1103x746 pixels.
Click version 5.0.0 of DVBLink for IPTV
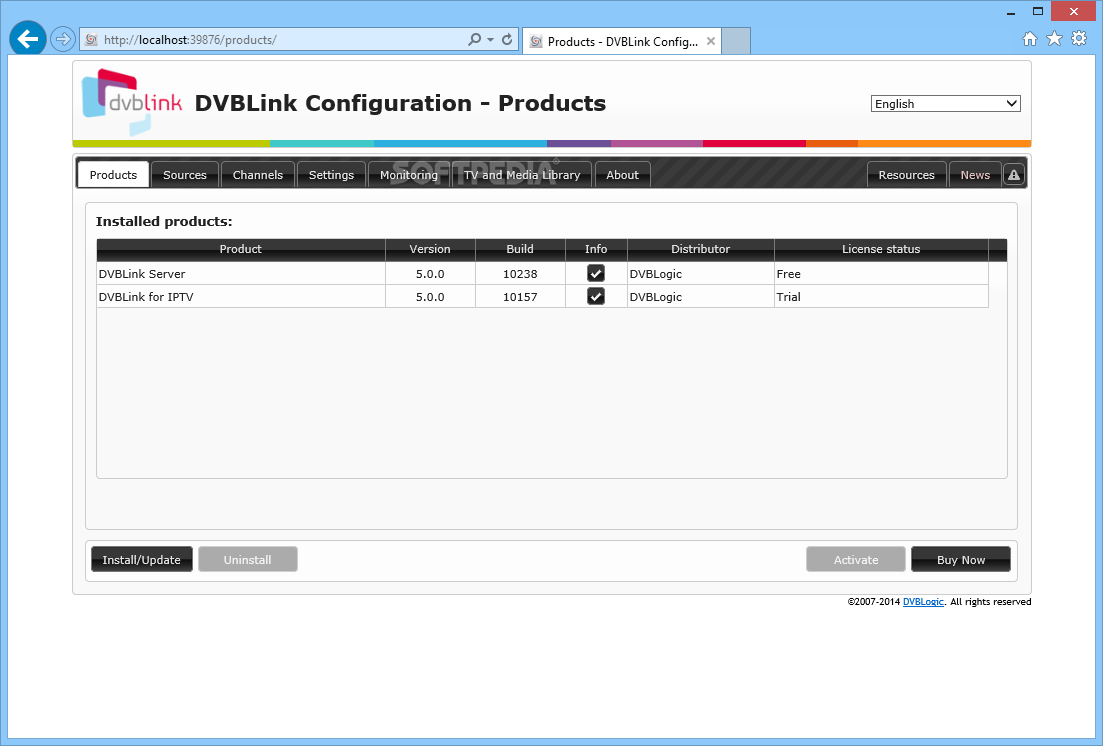430,297
